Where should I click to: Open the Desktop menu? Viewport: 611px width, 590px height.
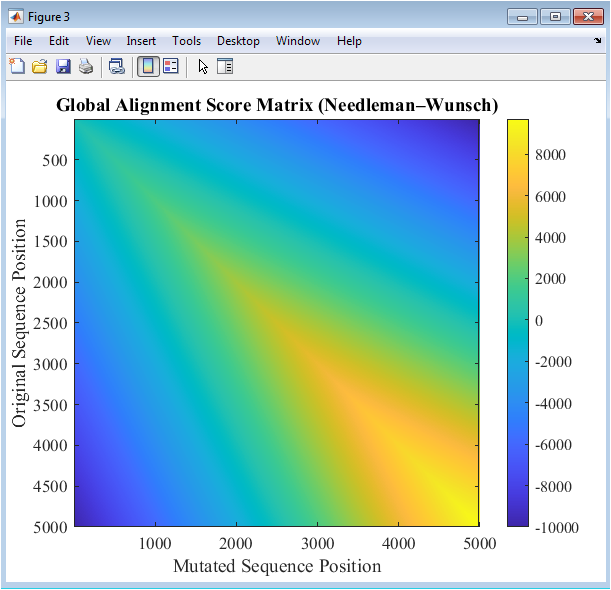click(x=238, y=41)
